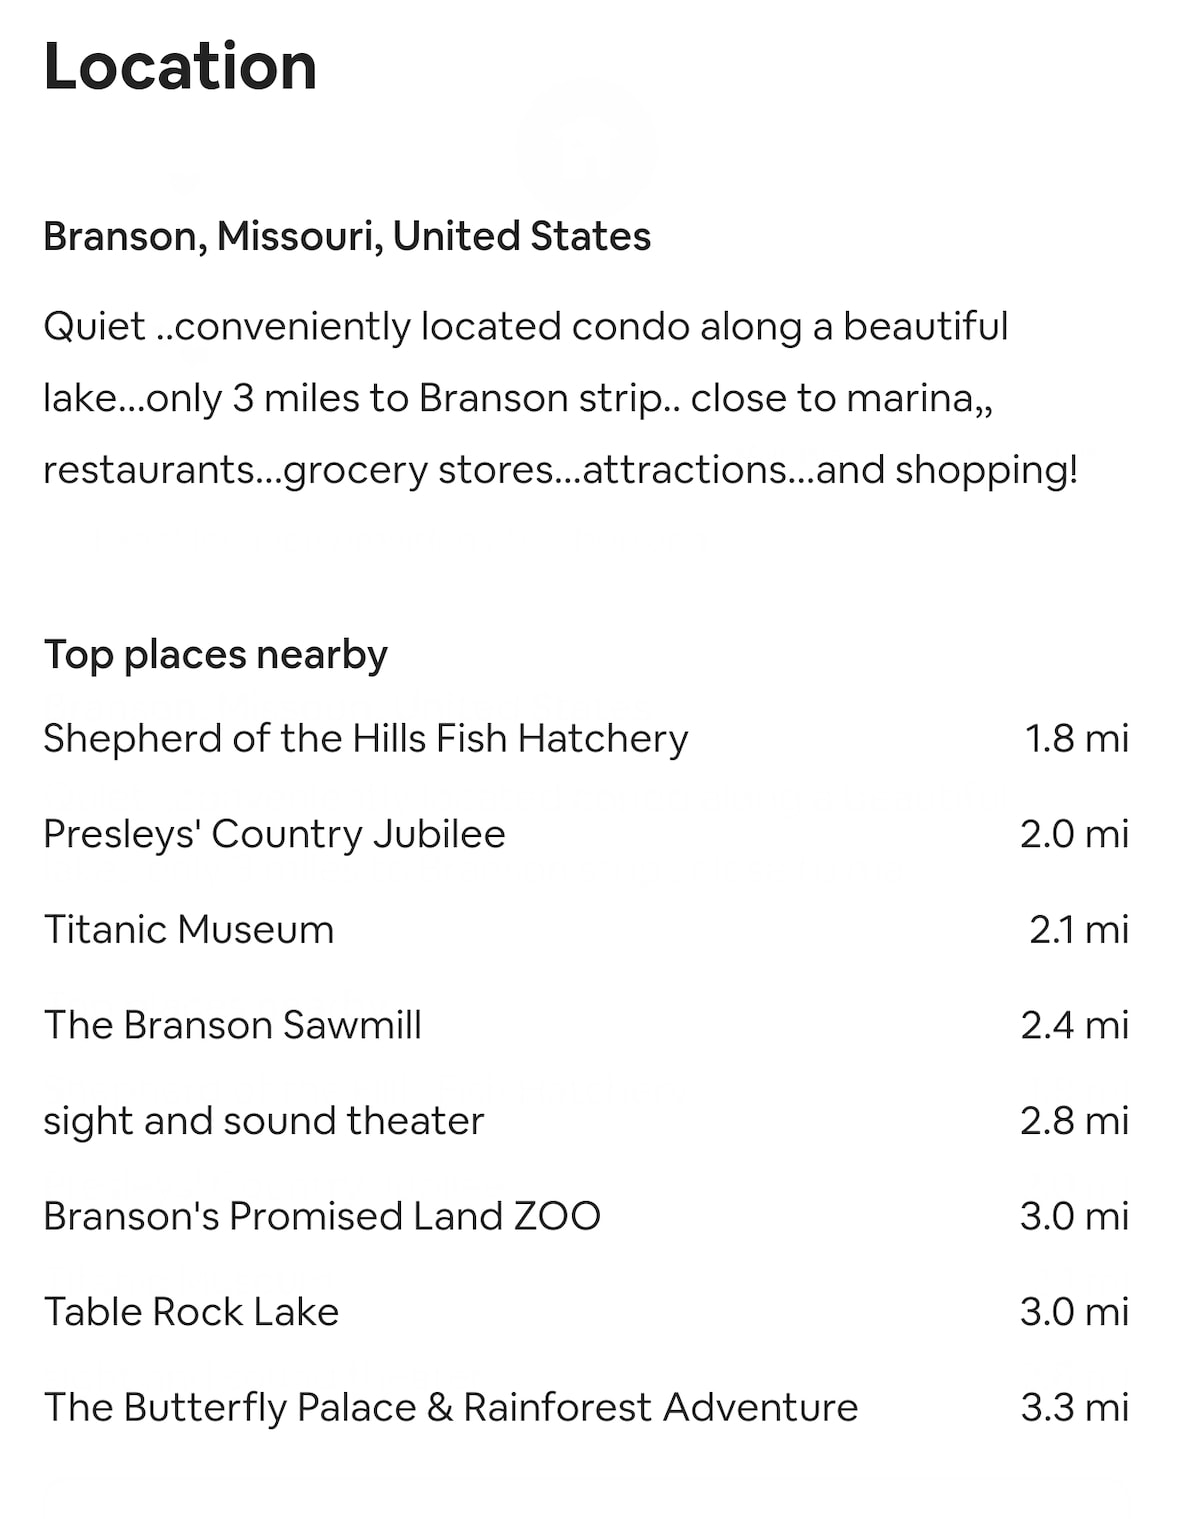
Task: Click the 3.3 mi distance label
Action: 1075,1407
